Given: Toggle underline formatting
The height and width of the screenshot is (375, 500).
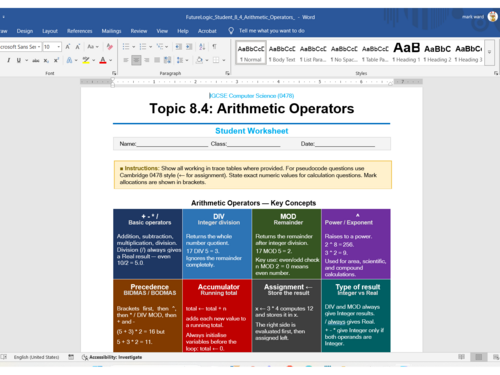Looking at the screenshot, I should click(19, 60).
